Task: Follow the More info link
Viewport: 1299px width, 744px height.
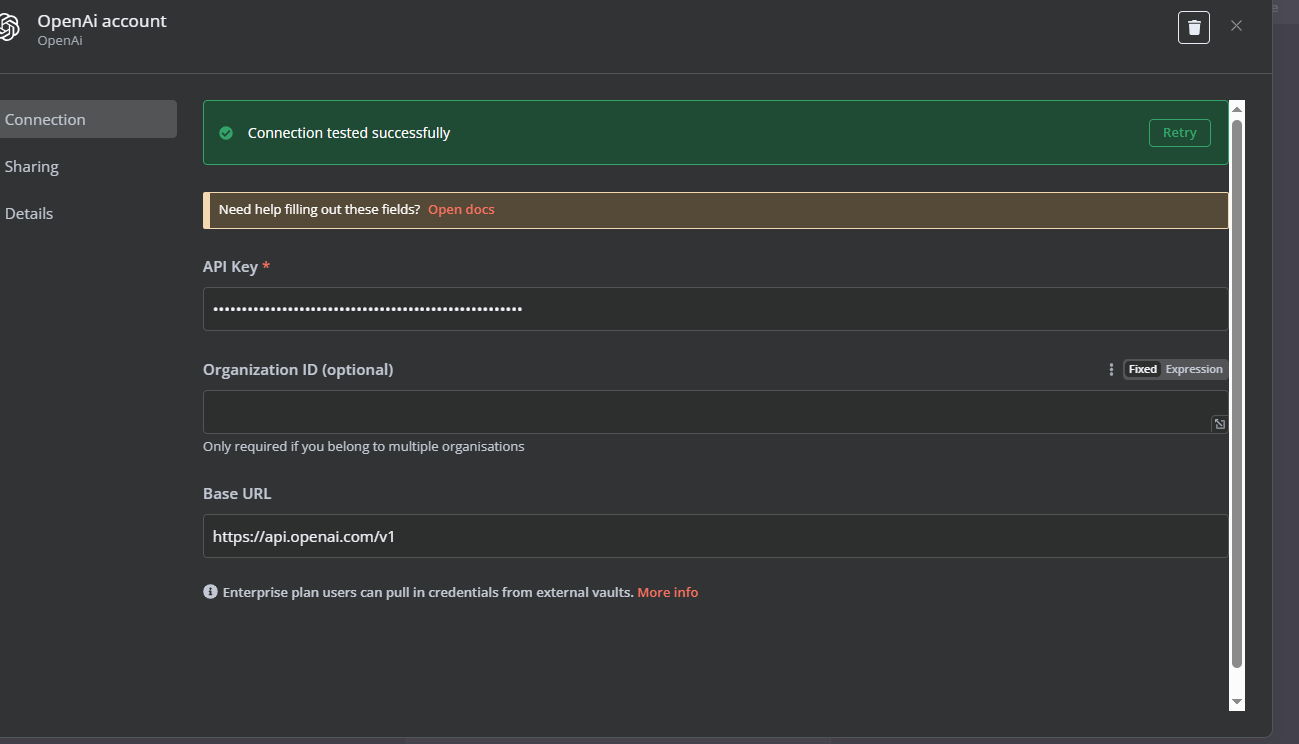Action: pos(668,592)
